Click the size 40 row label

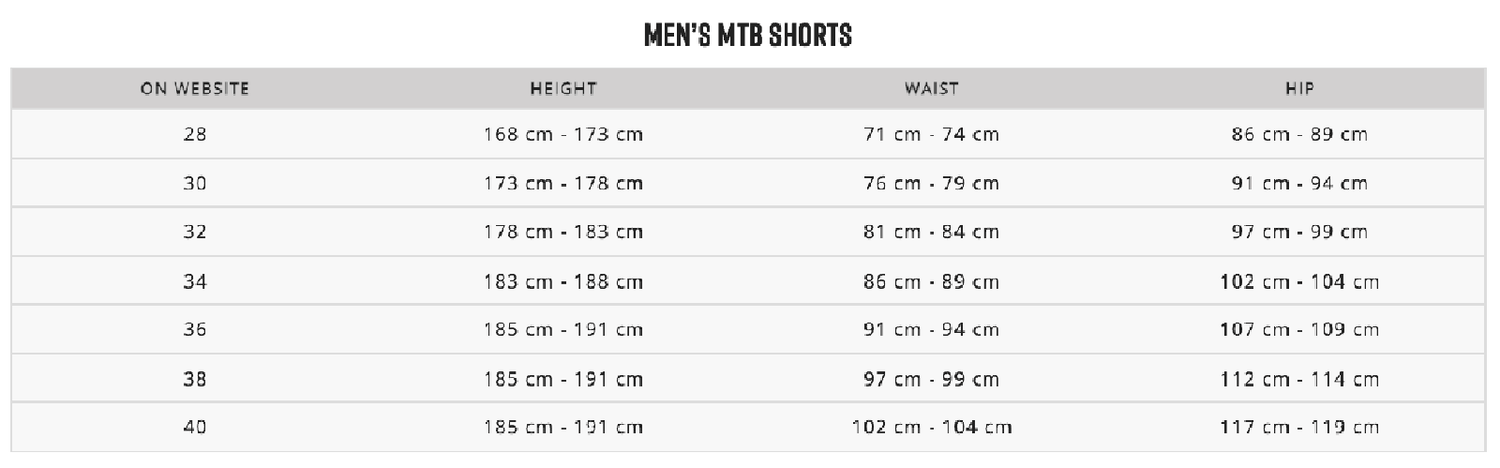(x=195, y=428)
